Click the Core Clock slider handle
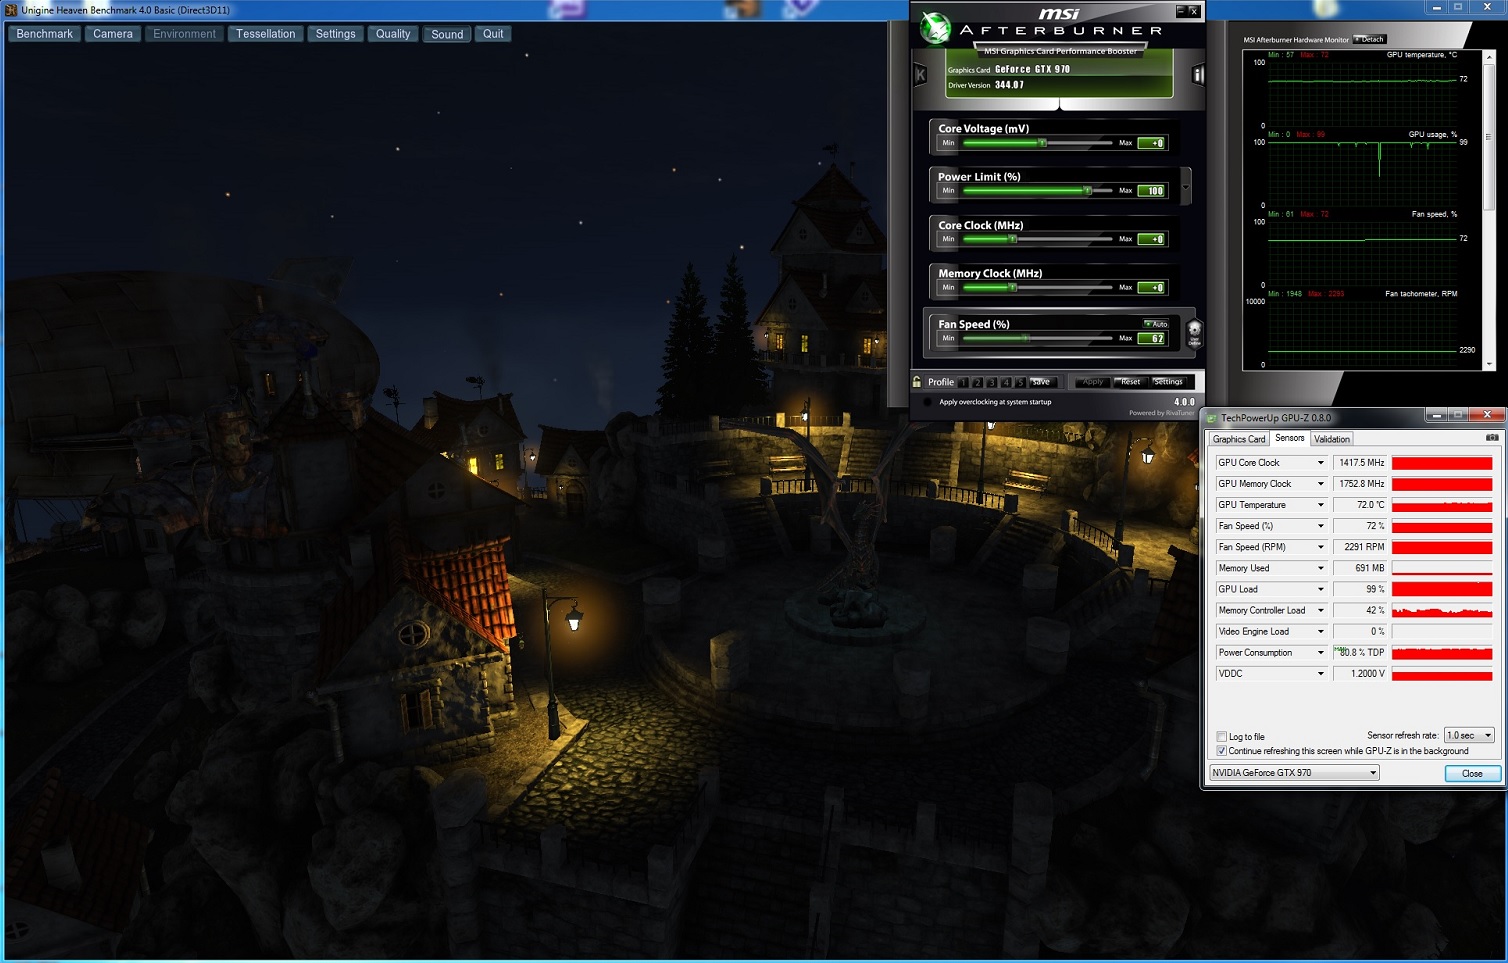The width and height of the screenshot is (1508, 963). coord(1013,239)
